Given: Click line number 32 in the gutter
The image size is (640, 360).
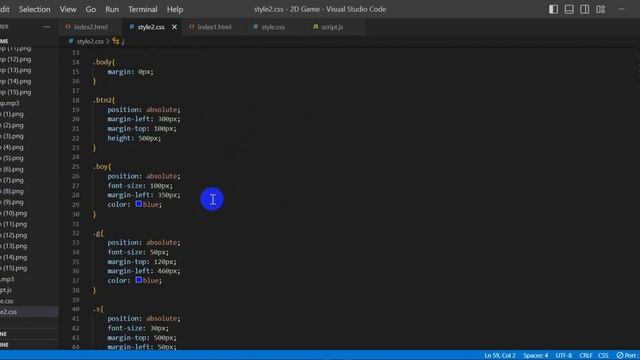Looking at the screenshot, I should [x=76, y=233].
